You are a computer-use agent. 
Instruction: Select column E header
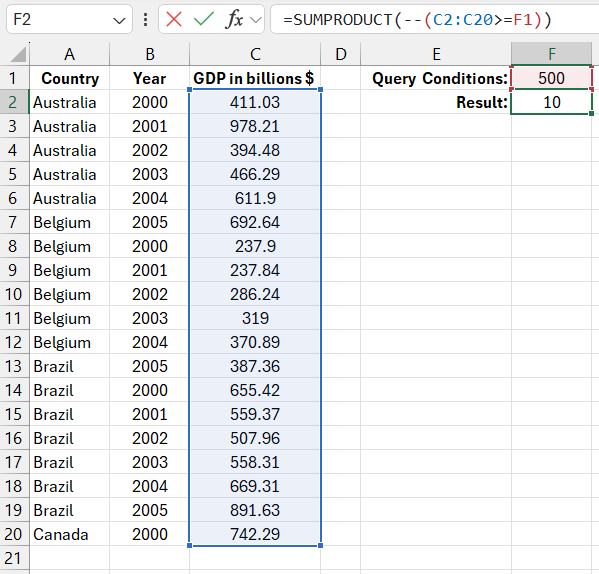tap(436, 54)
